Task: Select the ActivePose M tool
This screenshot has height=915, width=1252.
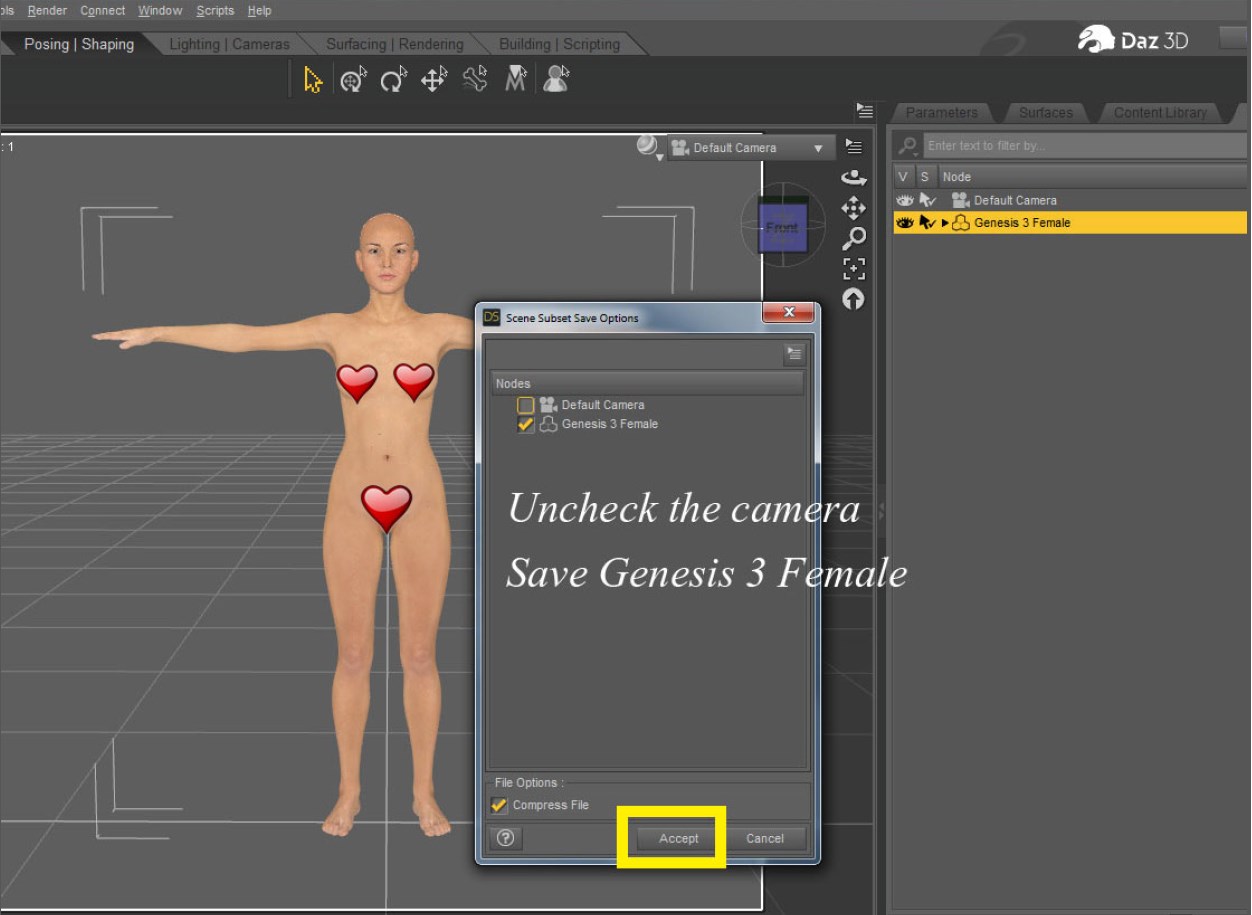Action: [x=516, y=80]
